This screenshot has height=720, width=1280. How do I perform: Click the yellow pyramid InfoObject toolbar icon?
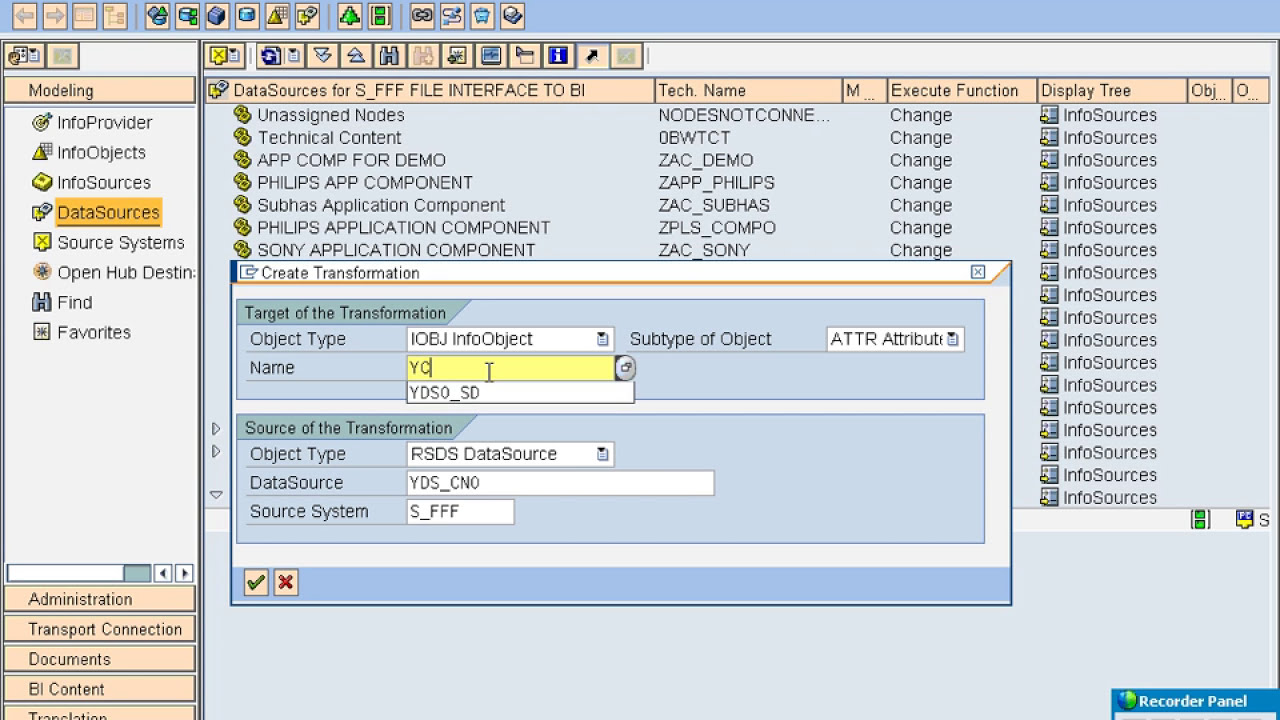click(x=278, y=16)
